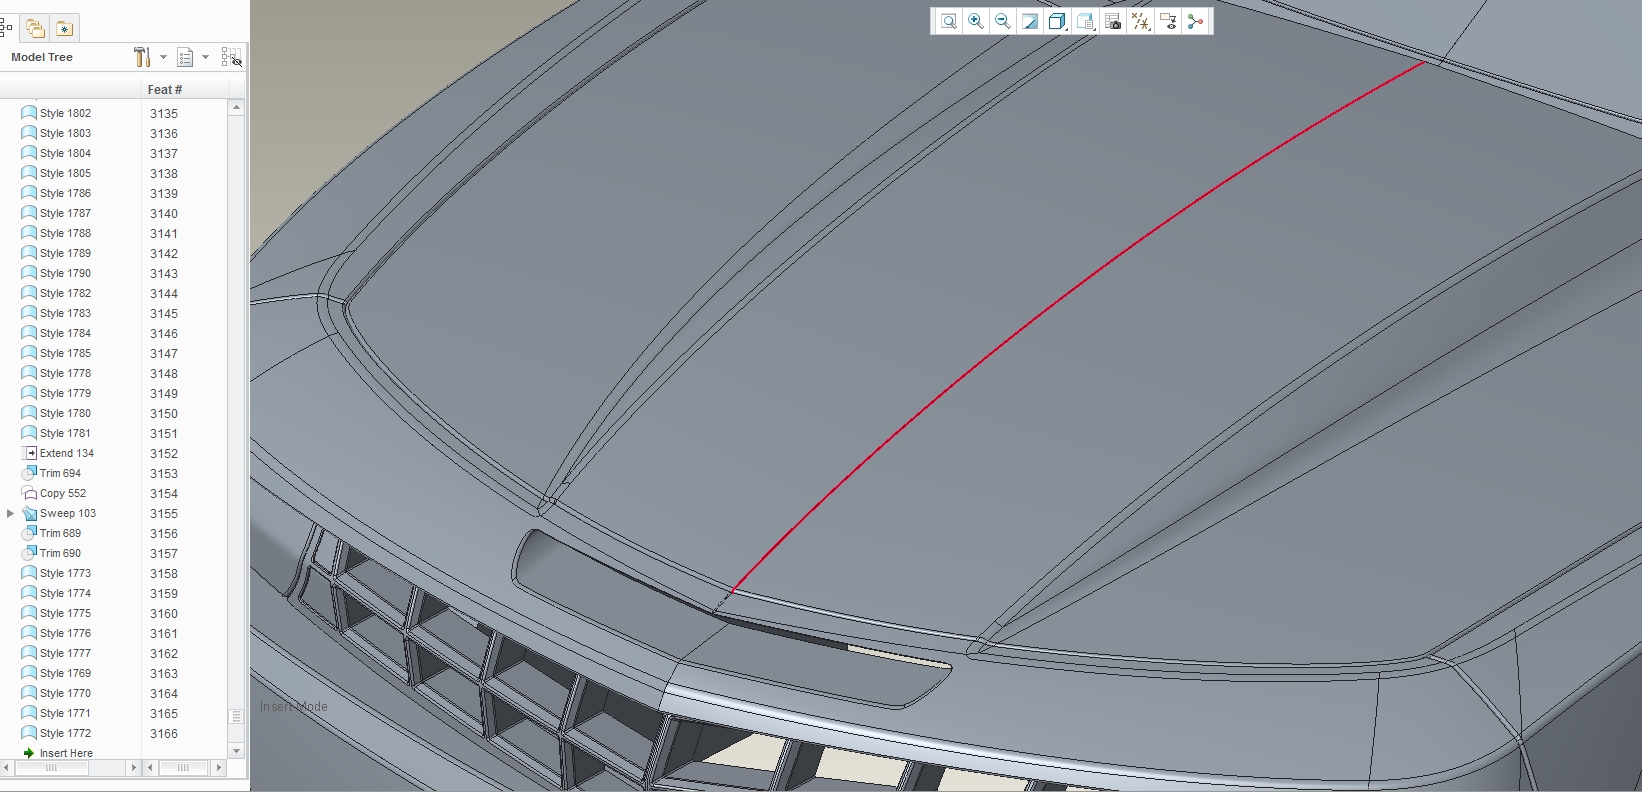Click the tree's vertical scrollbar down arrow
The height and width of the screenshot is (792, 1642).
click(236, 750)
